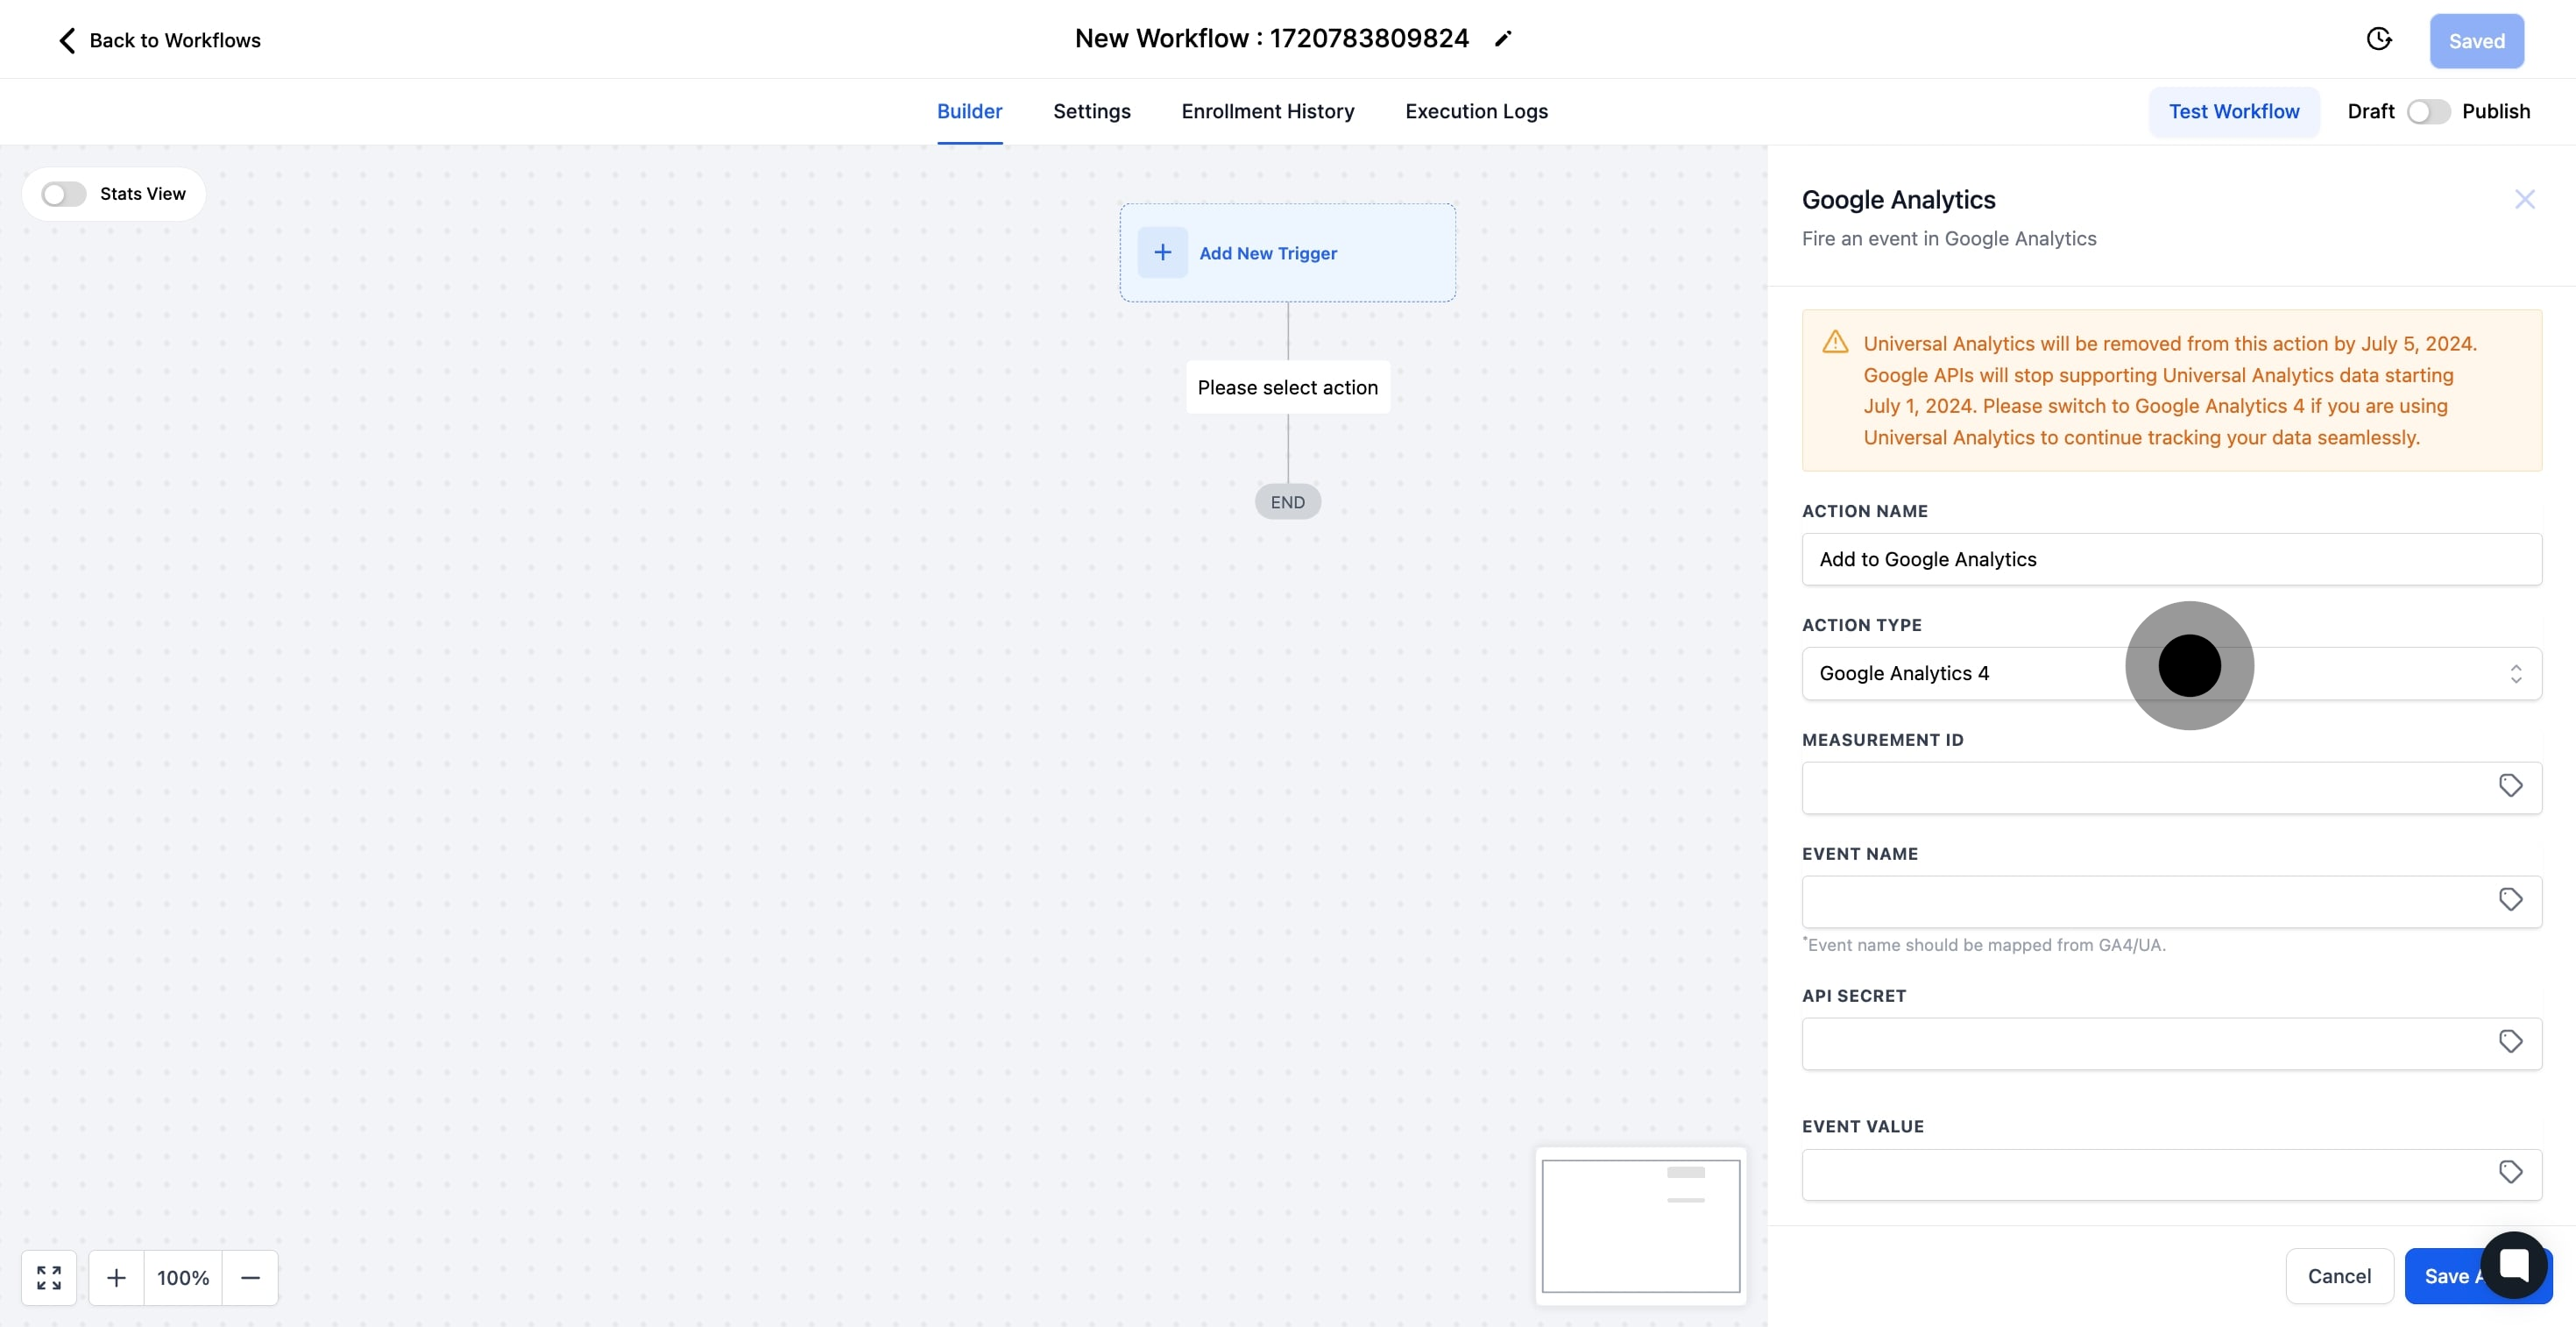Open the Enrollment History tab

1267,111
